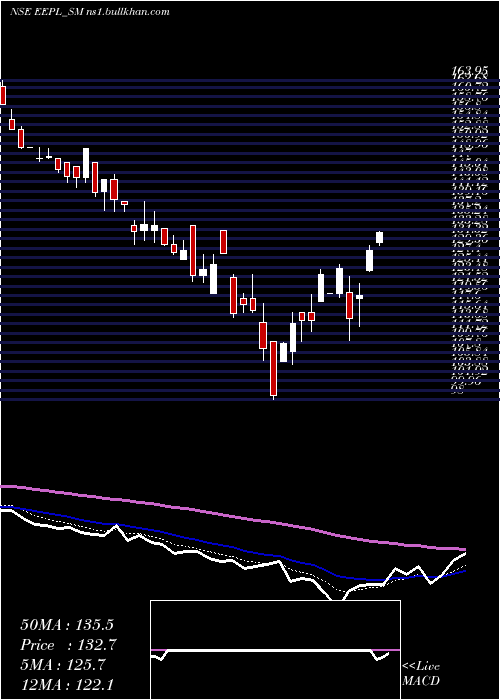
Task: Click the <<Live MACD label
Action: (421, 674)
